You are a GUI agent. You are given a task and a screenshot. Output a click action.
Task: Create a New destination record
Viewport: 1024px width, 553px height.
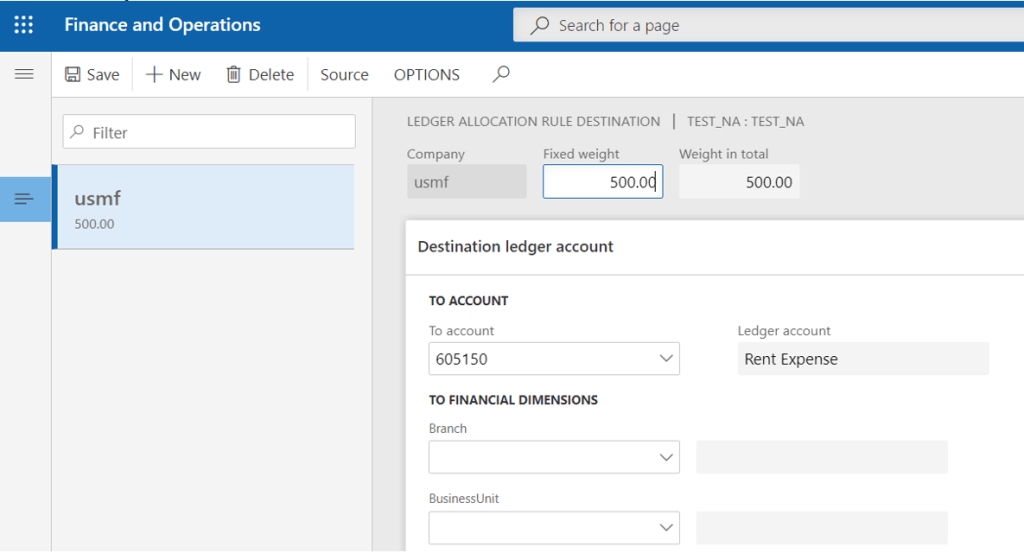pyautogui.click(x=173, y=74)
